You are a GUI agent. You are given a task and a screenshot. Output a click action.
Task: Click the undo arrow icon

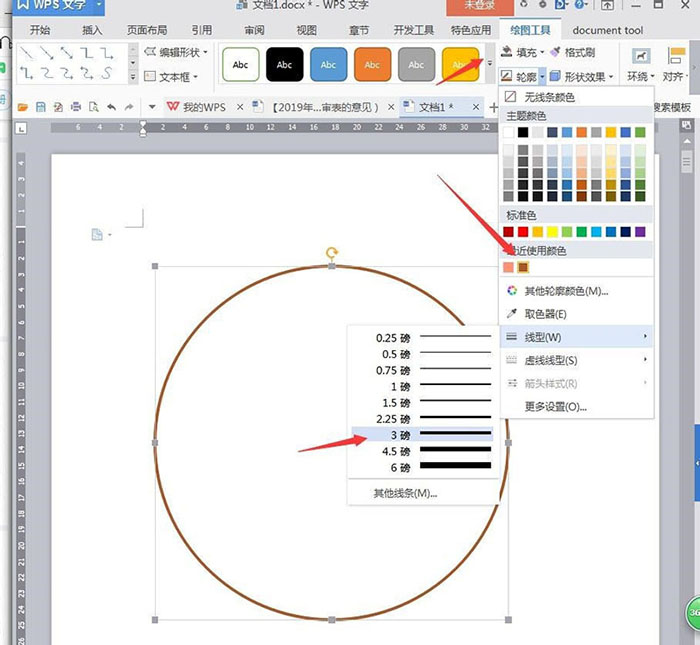111,107
